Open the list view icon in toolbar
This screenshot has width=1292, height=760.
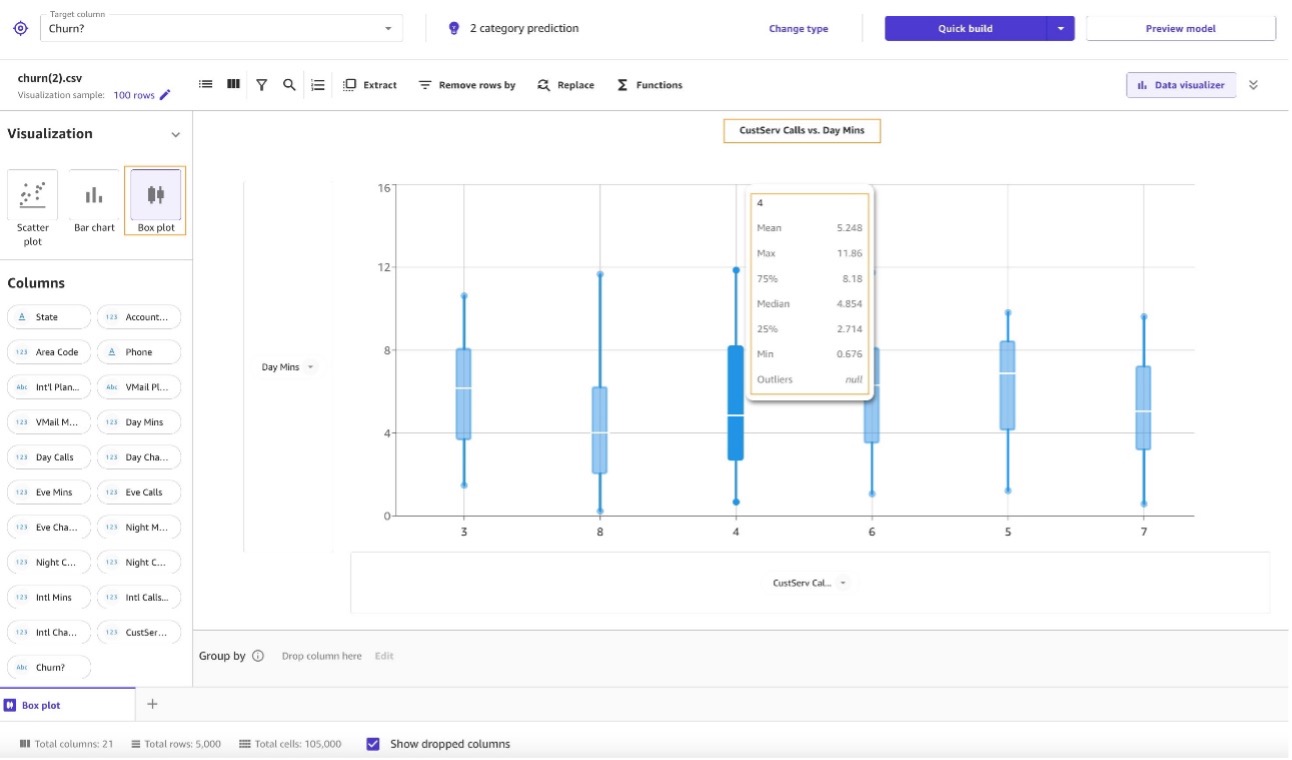(x=205, y=85)
